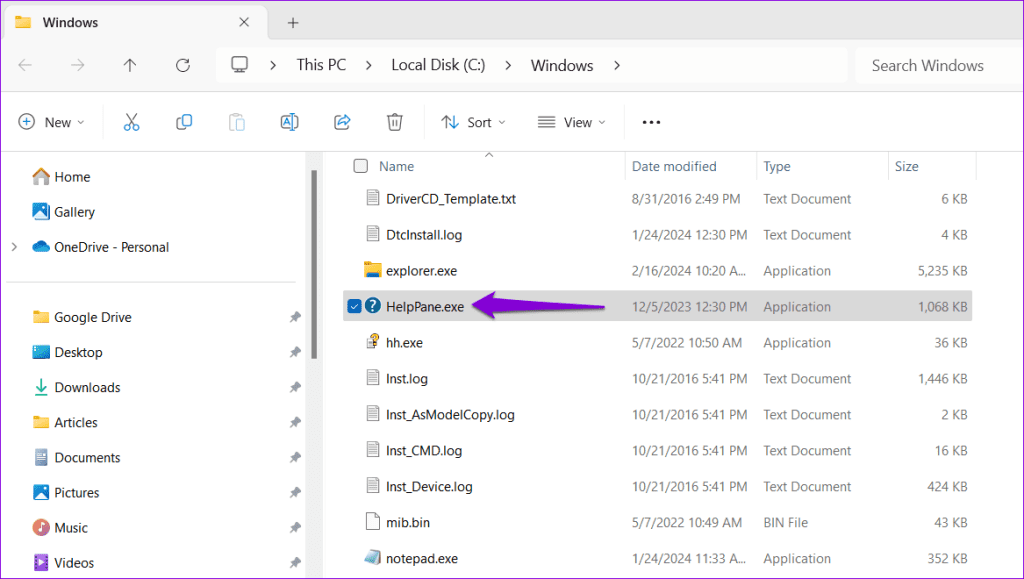The width and height of the screenshot is (1024, 579).
Task: Click the navigation pane scrollbar
Action: point(314,264)
